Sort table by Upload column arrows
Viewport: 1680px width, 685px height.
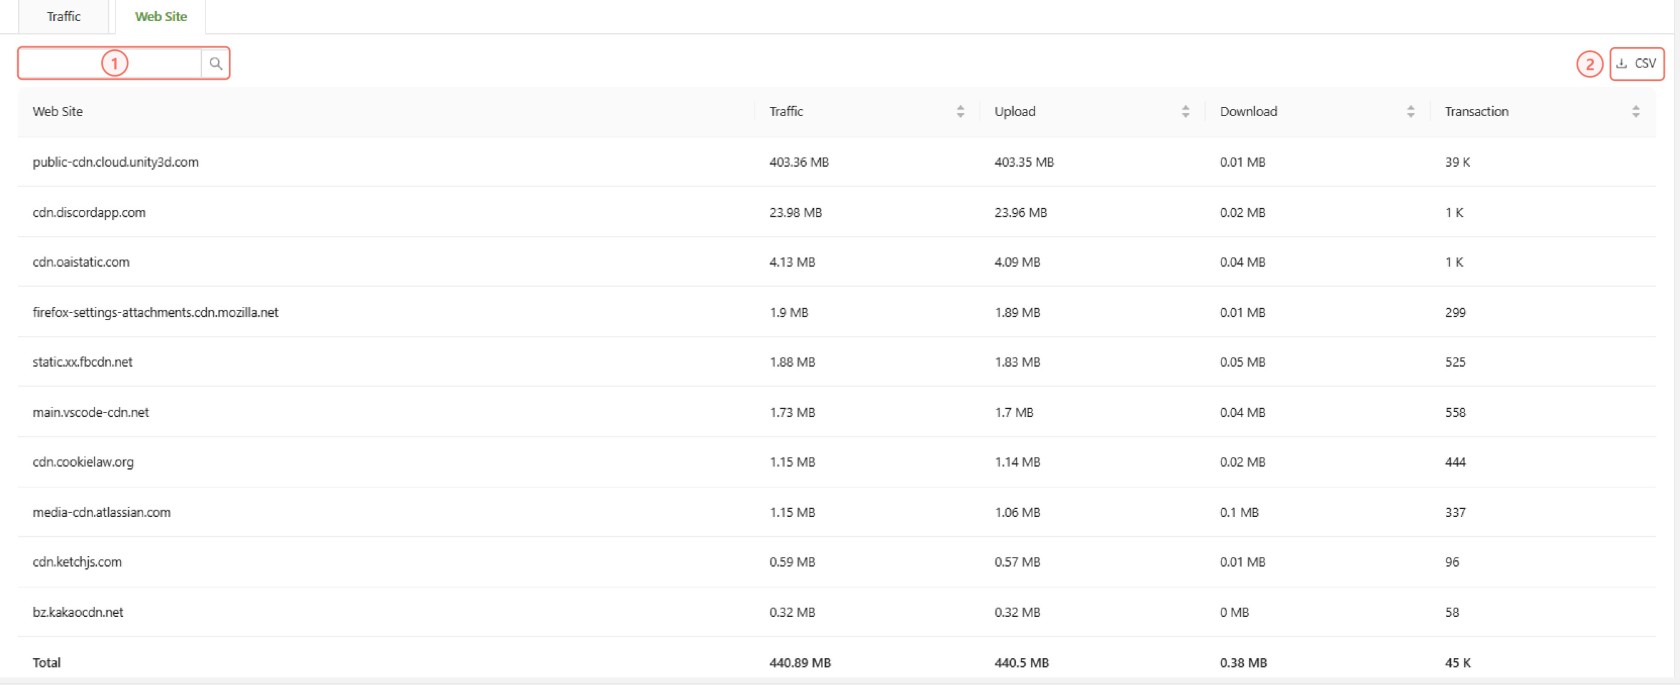1185,112
